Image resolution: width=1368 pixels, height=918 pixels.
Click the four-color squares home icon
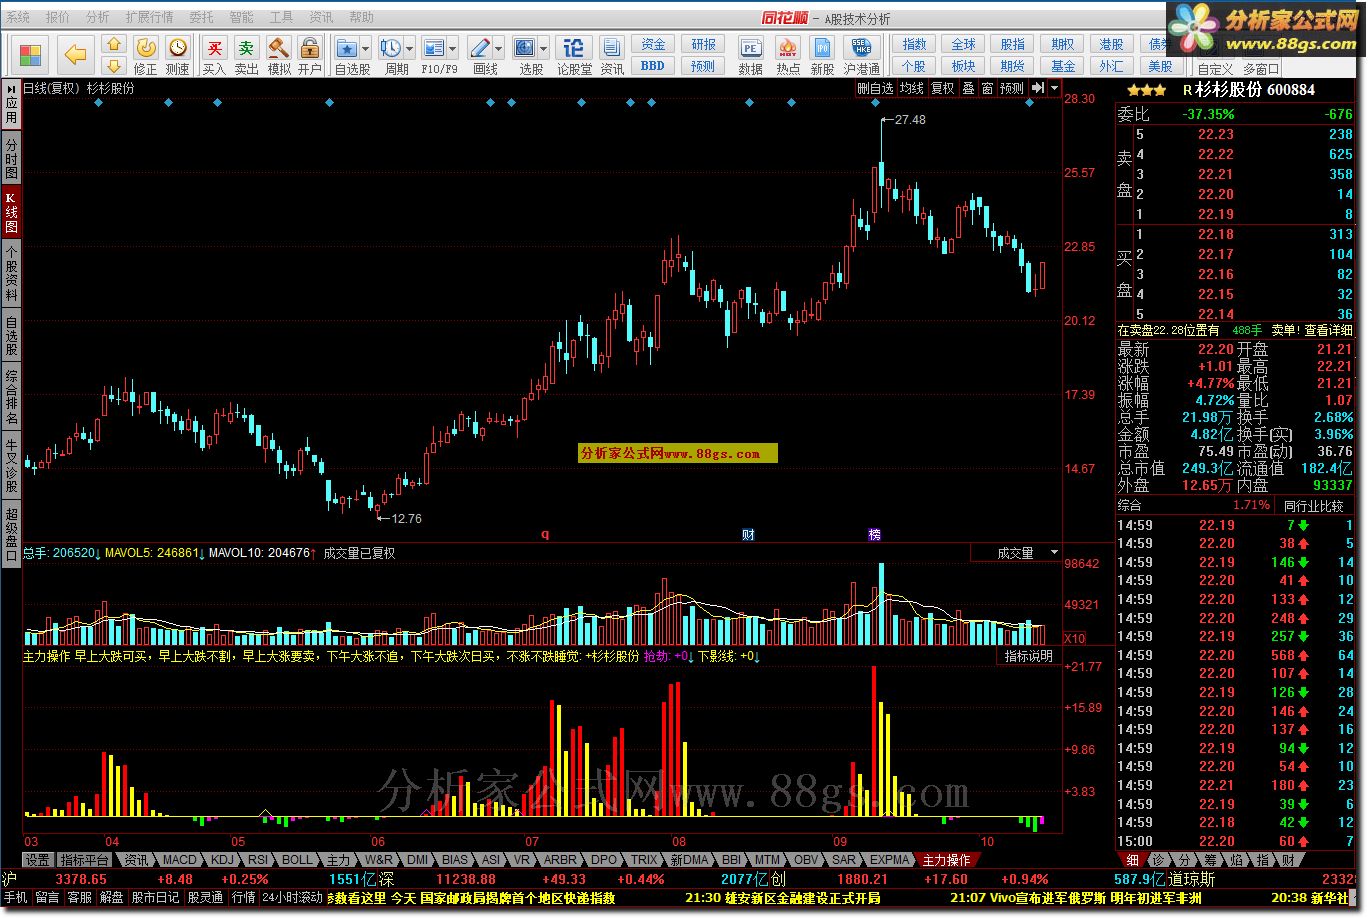[x=32, y=54]
